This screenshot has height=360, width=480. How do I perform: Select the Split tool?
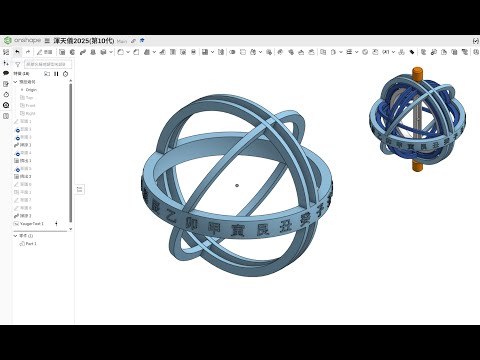pos(243,52)
